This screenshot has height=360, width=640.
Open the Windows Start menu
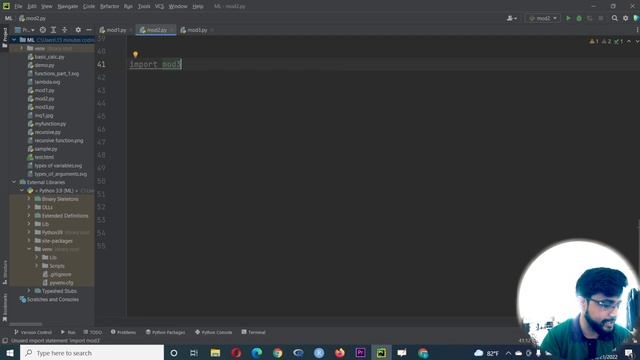[x=10, y=353]
